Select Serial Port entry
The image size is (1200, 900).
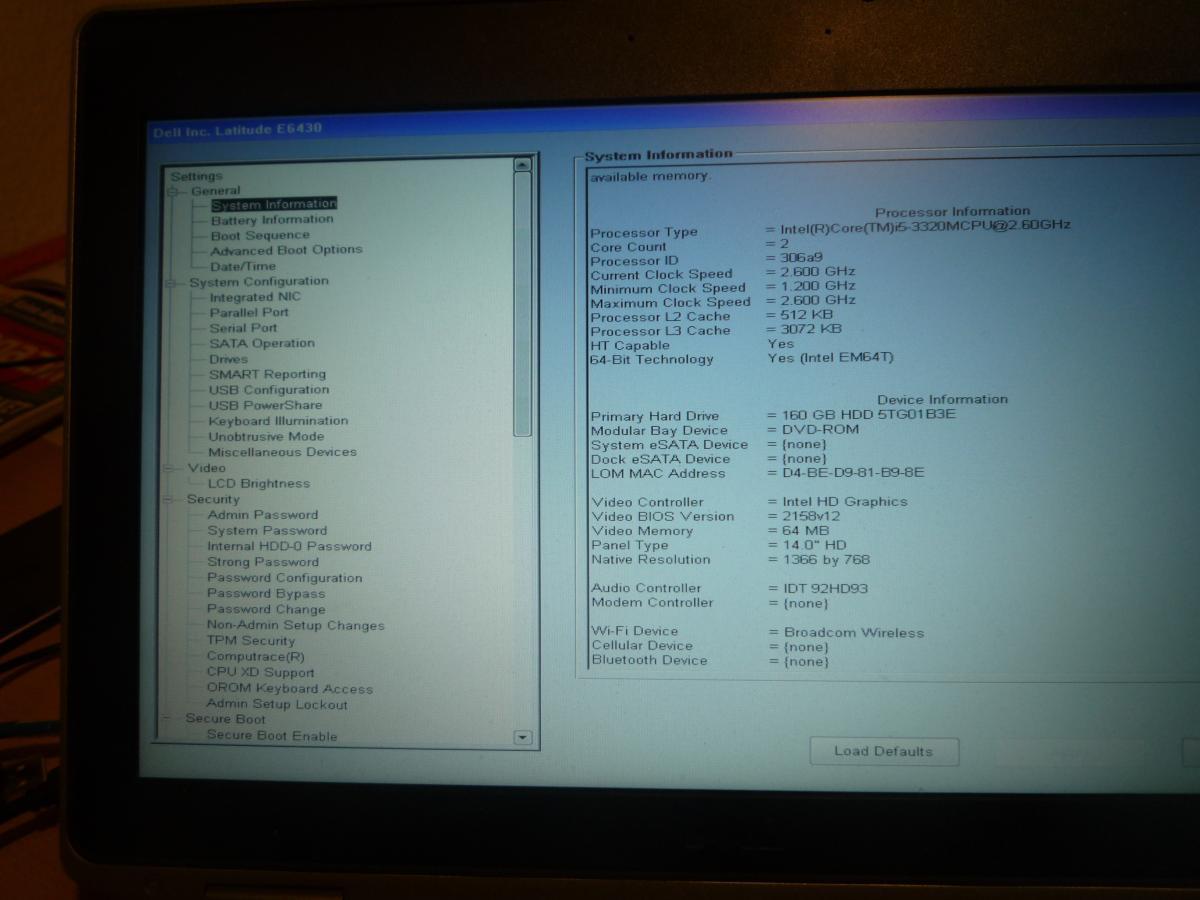[243, 328]
